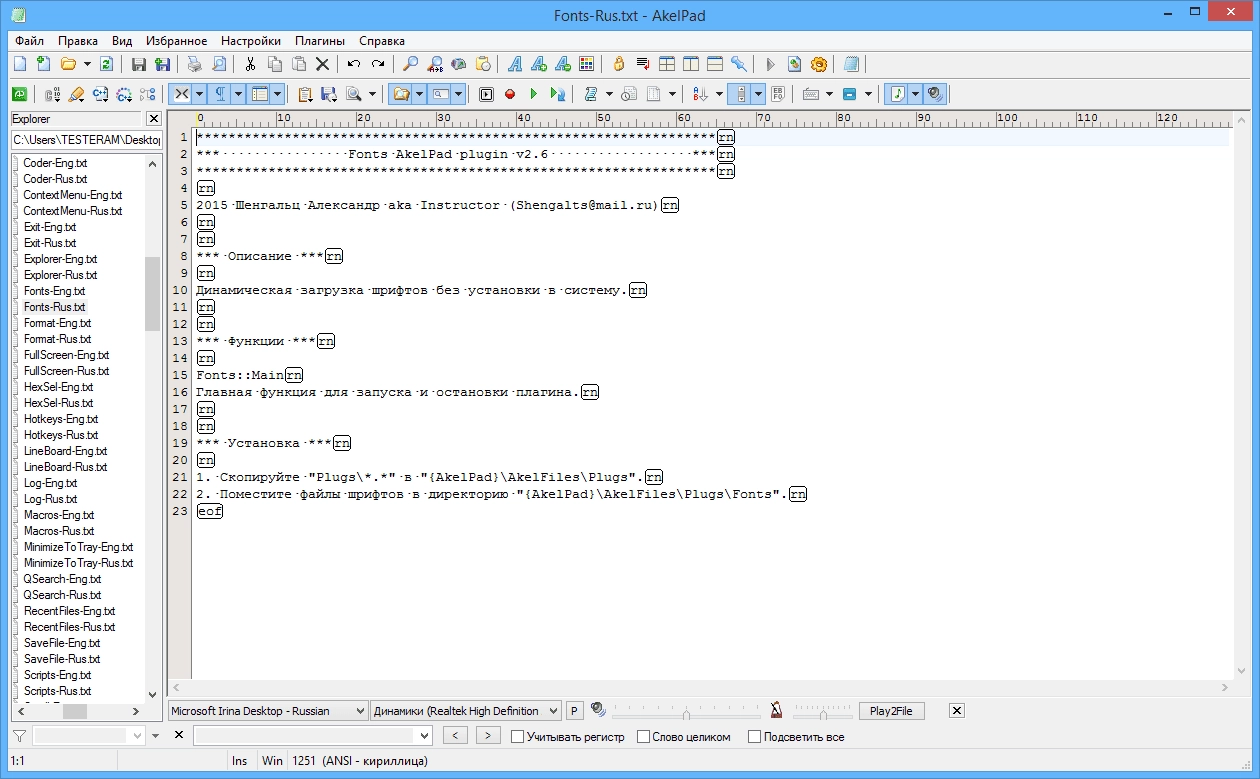Cut selection with the scissors icon
Viewport: 1260px width, 779px height.
(x=250, y=64)
